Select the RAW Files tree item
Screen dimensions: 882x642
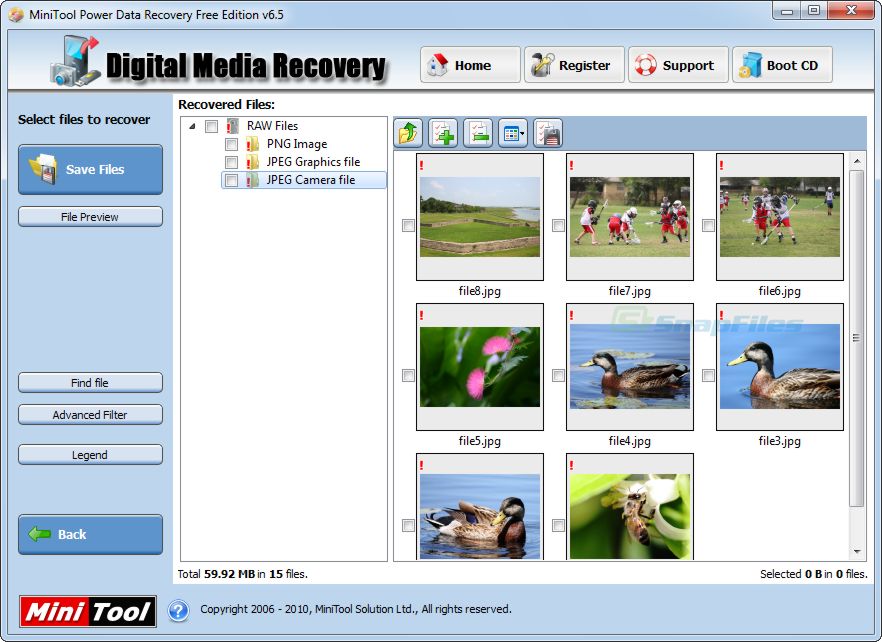coord(272,126)
